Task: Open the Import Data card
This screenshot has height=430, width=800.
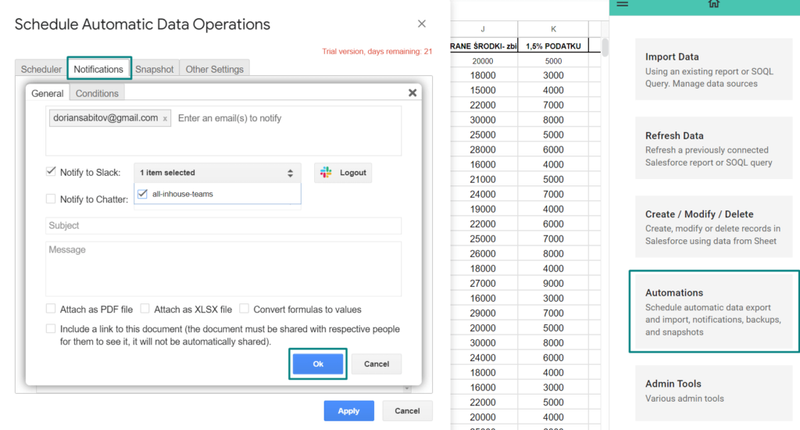Action: click(x=714, y=69)
